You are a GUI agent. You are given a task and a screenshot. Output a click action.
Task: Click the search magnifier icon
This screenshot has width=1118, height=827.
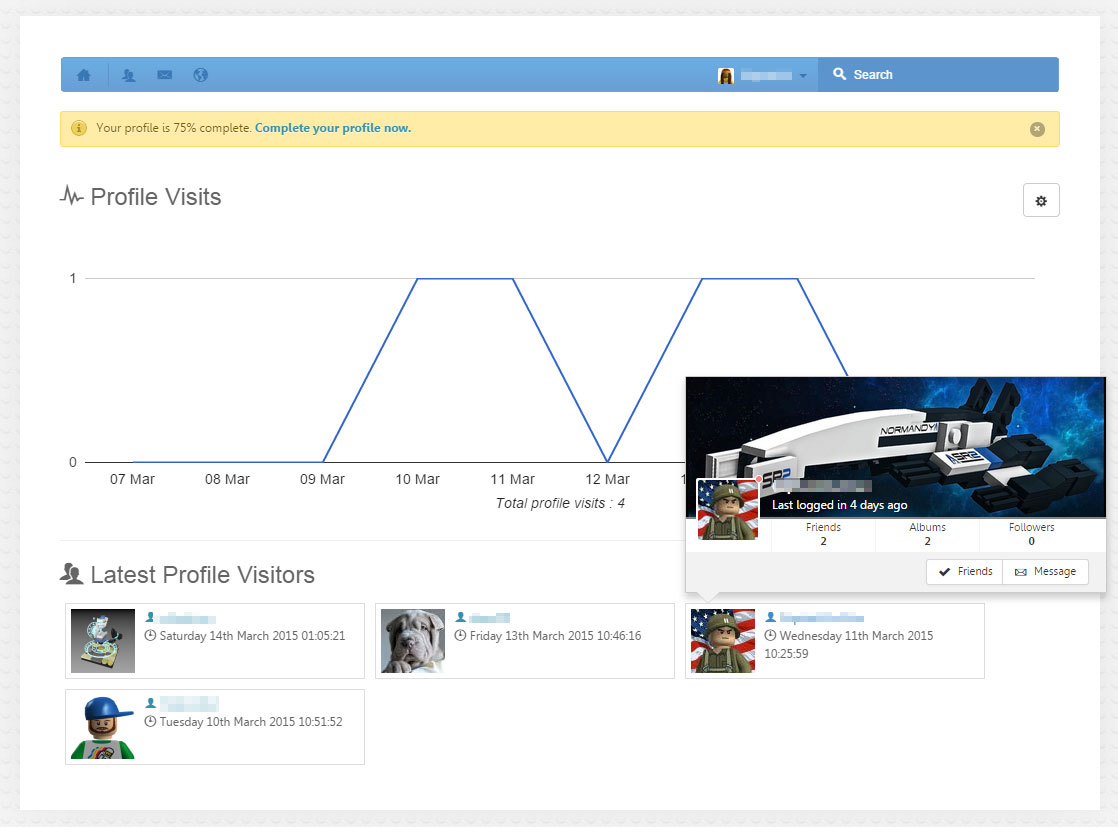[839, 74]
